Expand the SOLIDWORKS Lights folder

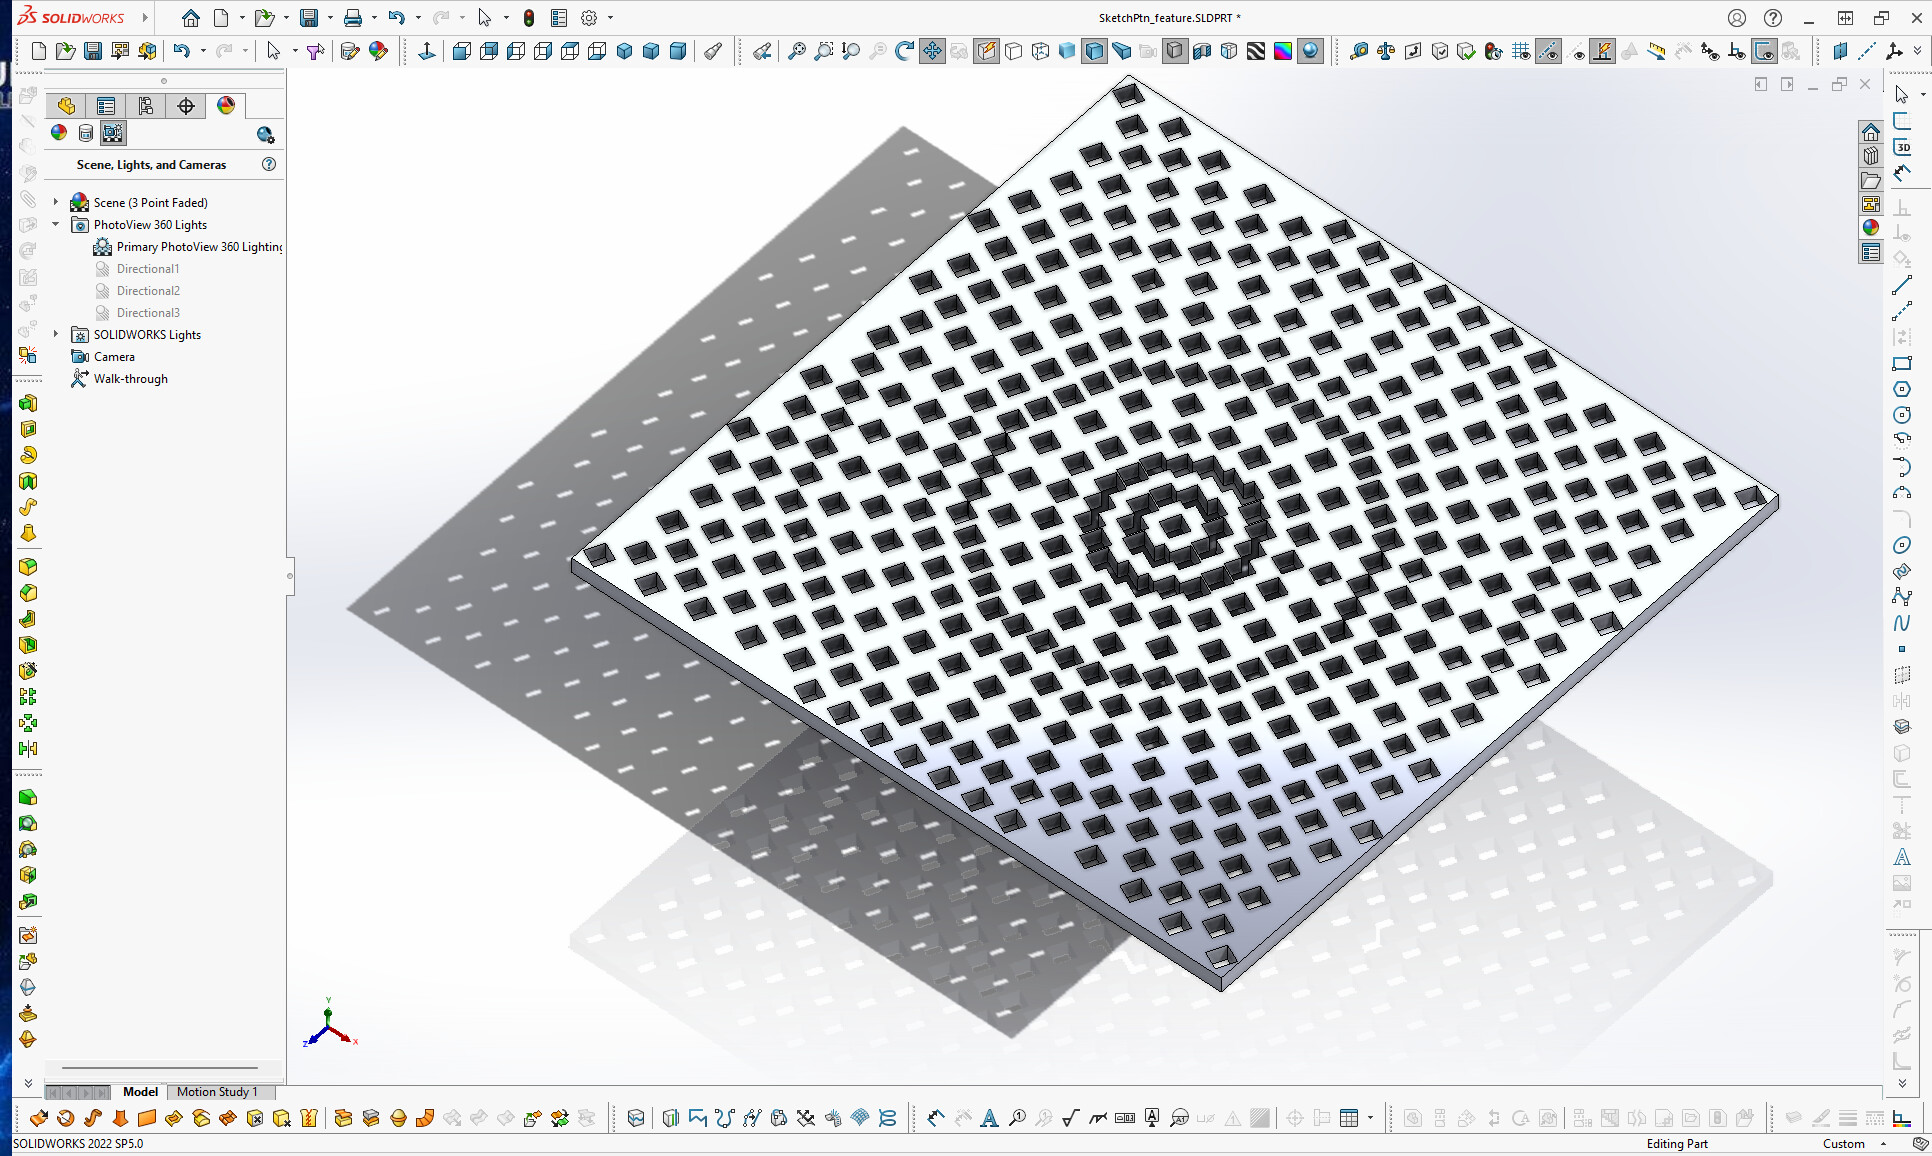pos(56,335)
